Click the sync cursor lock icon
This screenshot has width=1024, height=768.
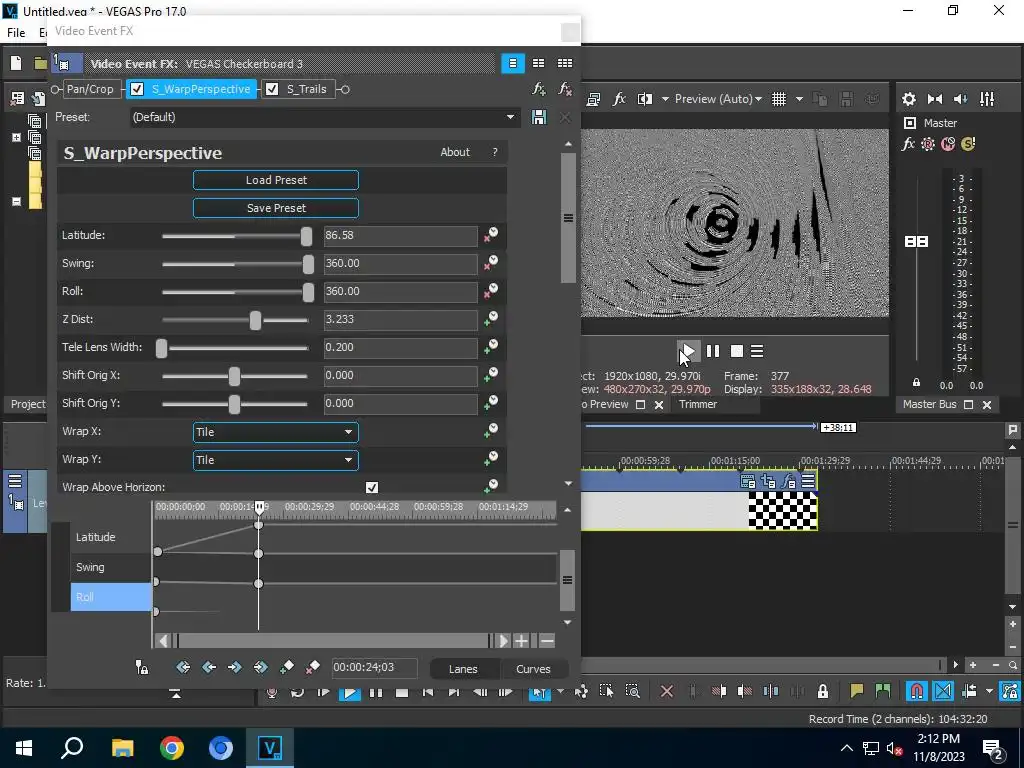tap(142, 667)
